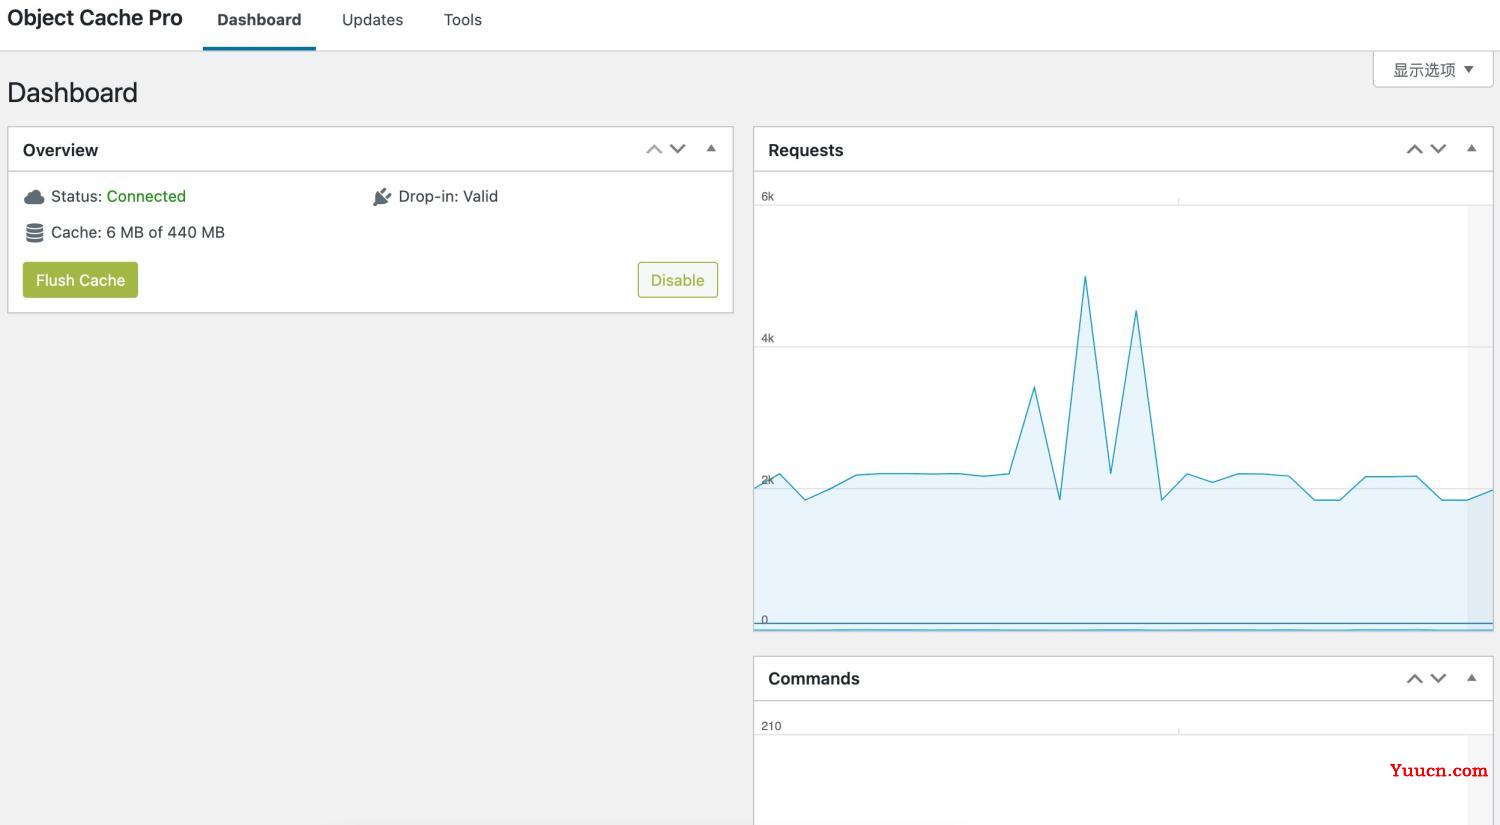This screenshot has height=825, width=1500.
Task: Click the database Cache icon
Action: pos(34,233)
